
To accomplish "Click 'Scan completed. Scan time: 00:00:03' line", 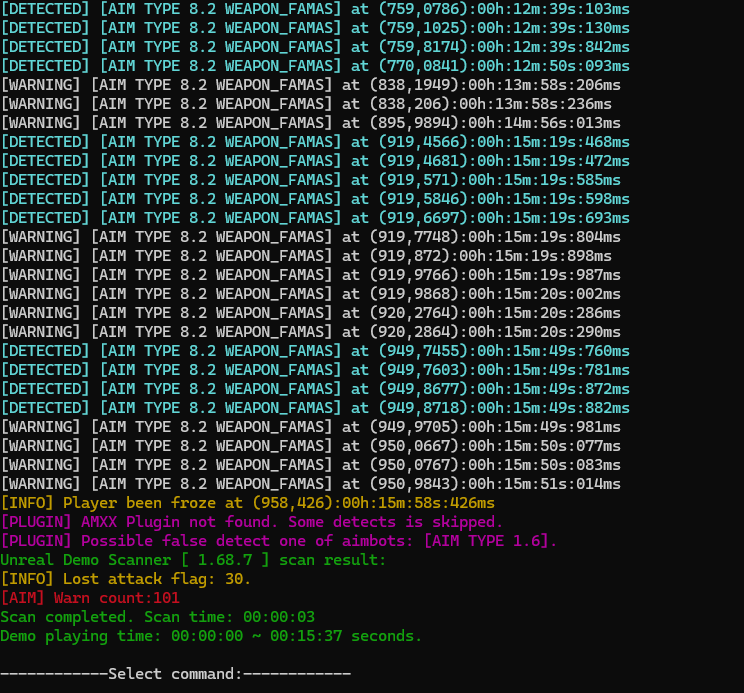I will tap(158, 617).
